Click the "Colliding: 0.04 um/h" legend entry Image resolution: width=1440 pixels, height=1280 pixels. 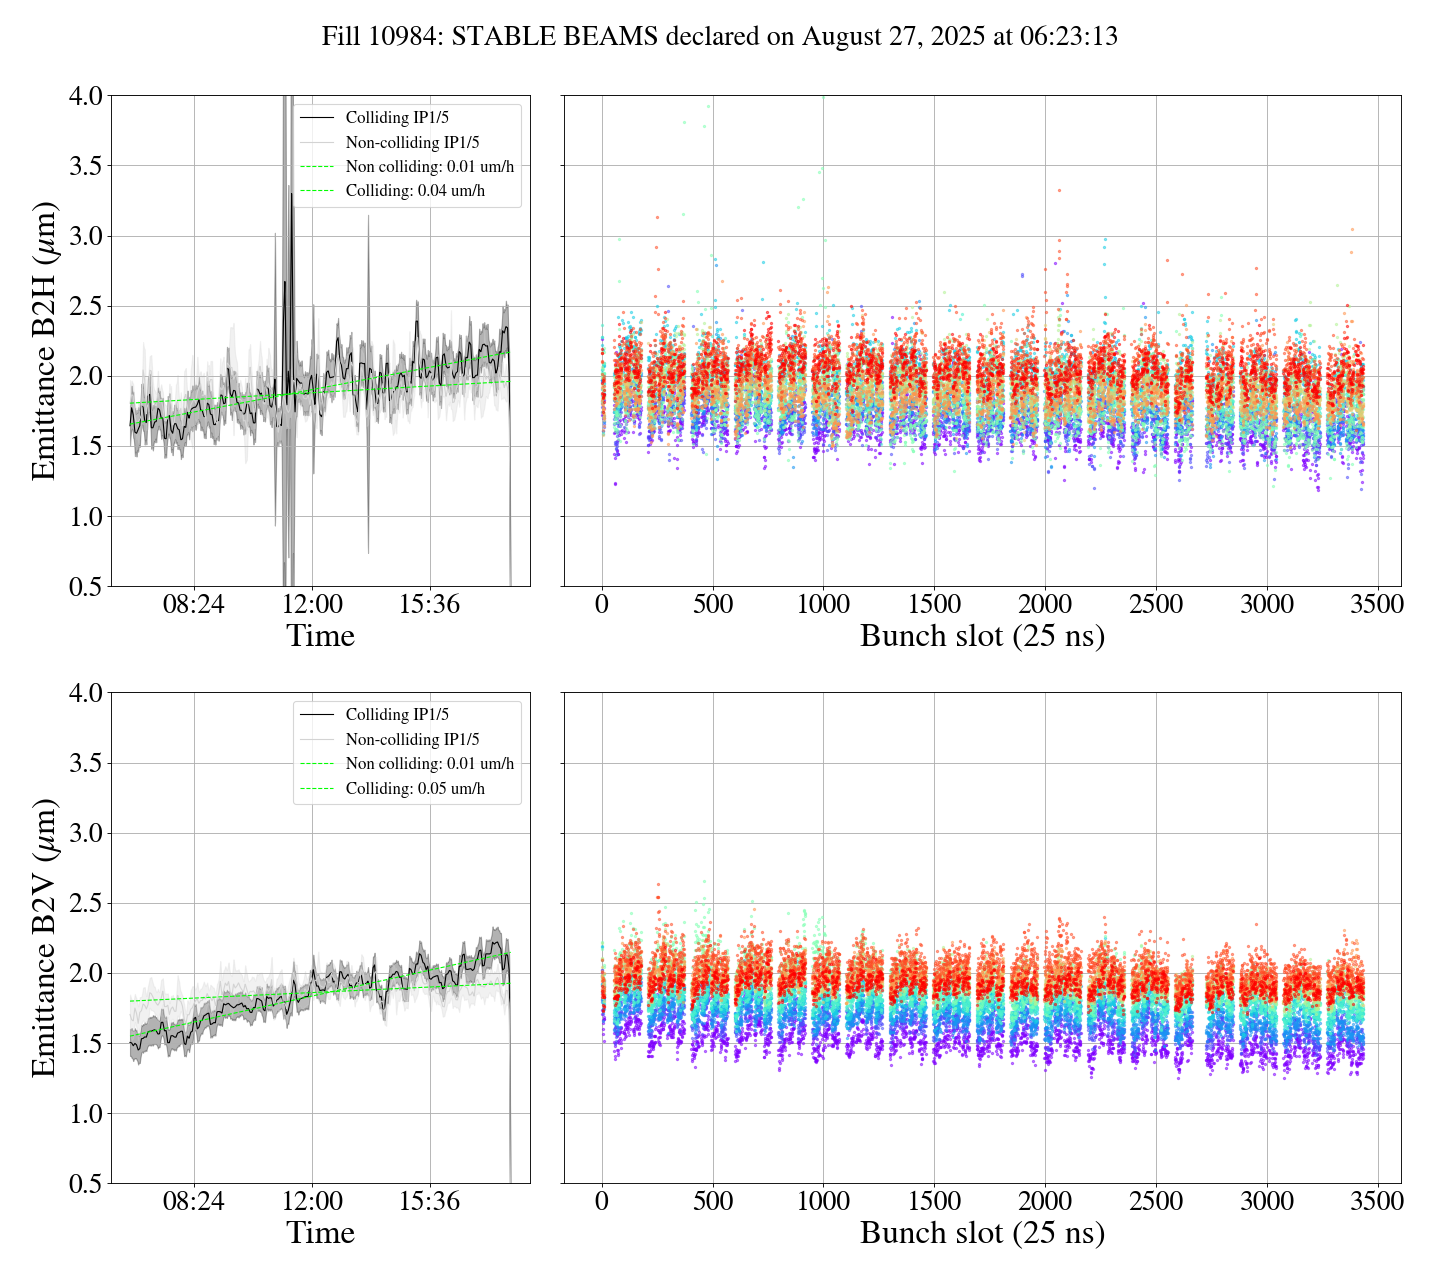415,191
